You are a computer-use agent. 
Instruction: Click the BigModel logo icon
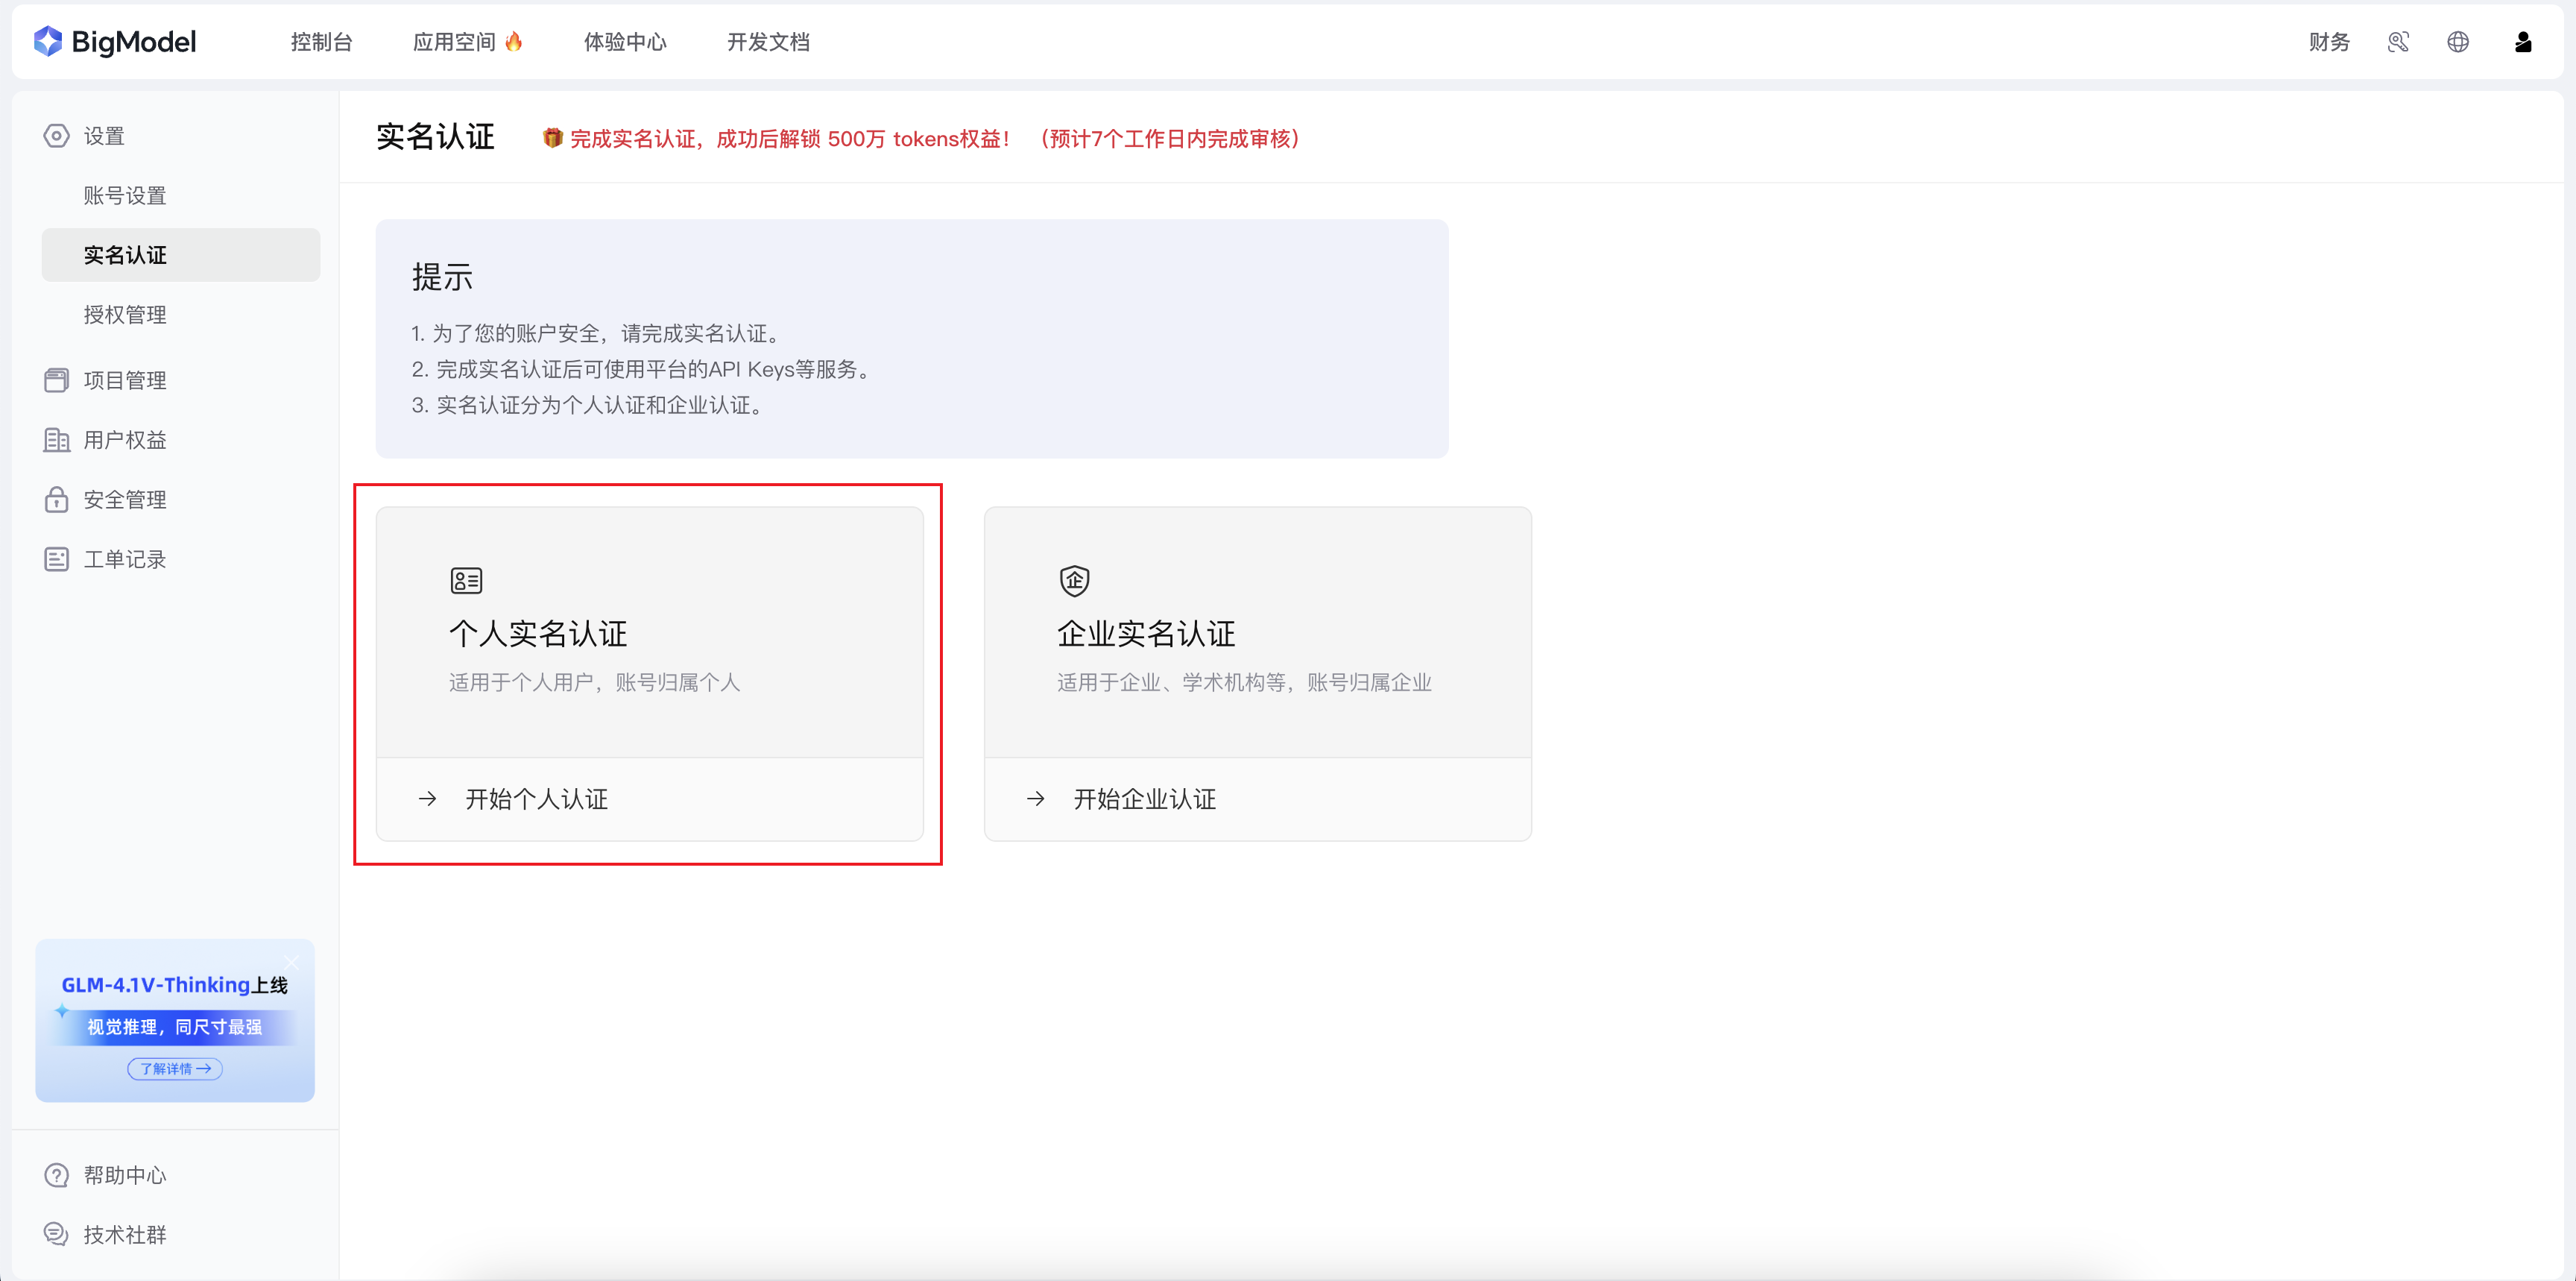tap(47, 41)
